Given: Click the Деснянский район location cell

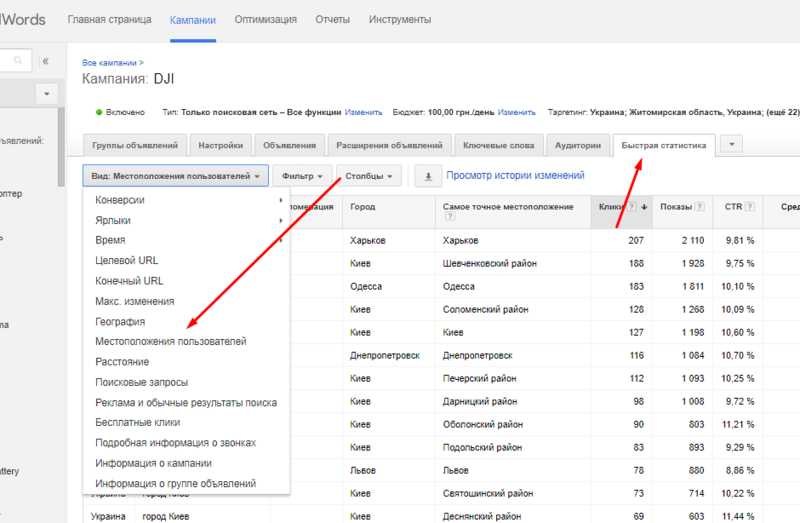Looking at the screenshot, I should coord(482,516).
